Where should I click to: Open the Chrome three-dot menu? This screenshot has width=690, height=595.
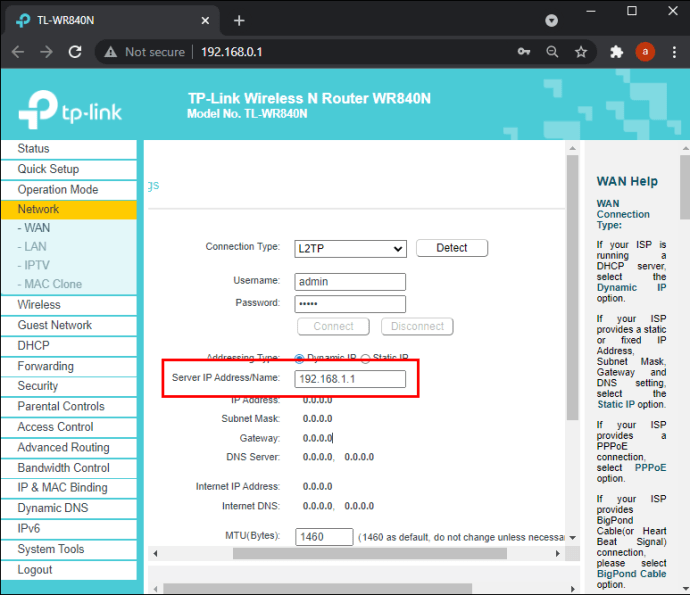coord(674,52)
